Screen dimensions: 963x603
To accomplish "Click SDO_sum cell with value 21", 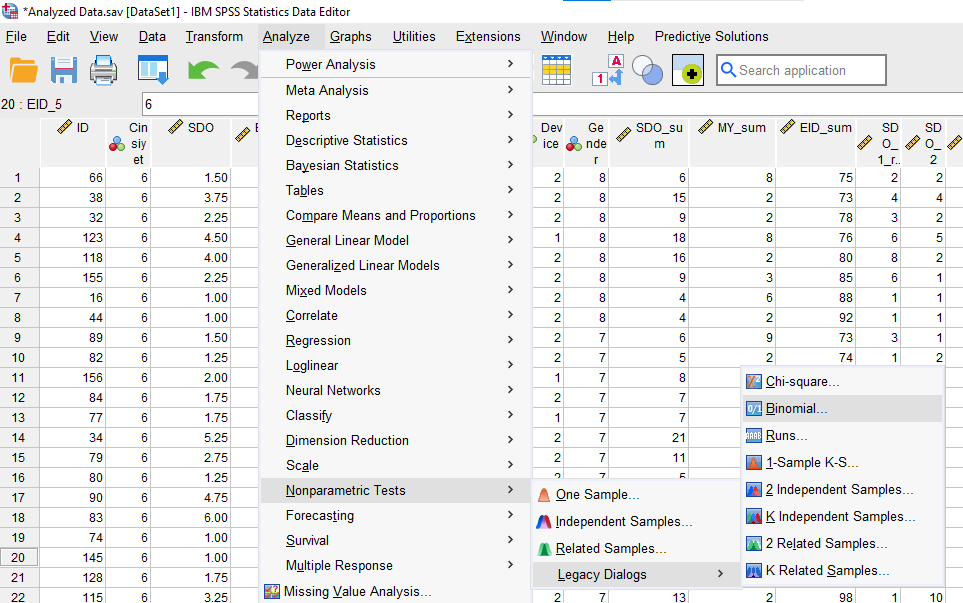I will (650, 438).
